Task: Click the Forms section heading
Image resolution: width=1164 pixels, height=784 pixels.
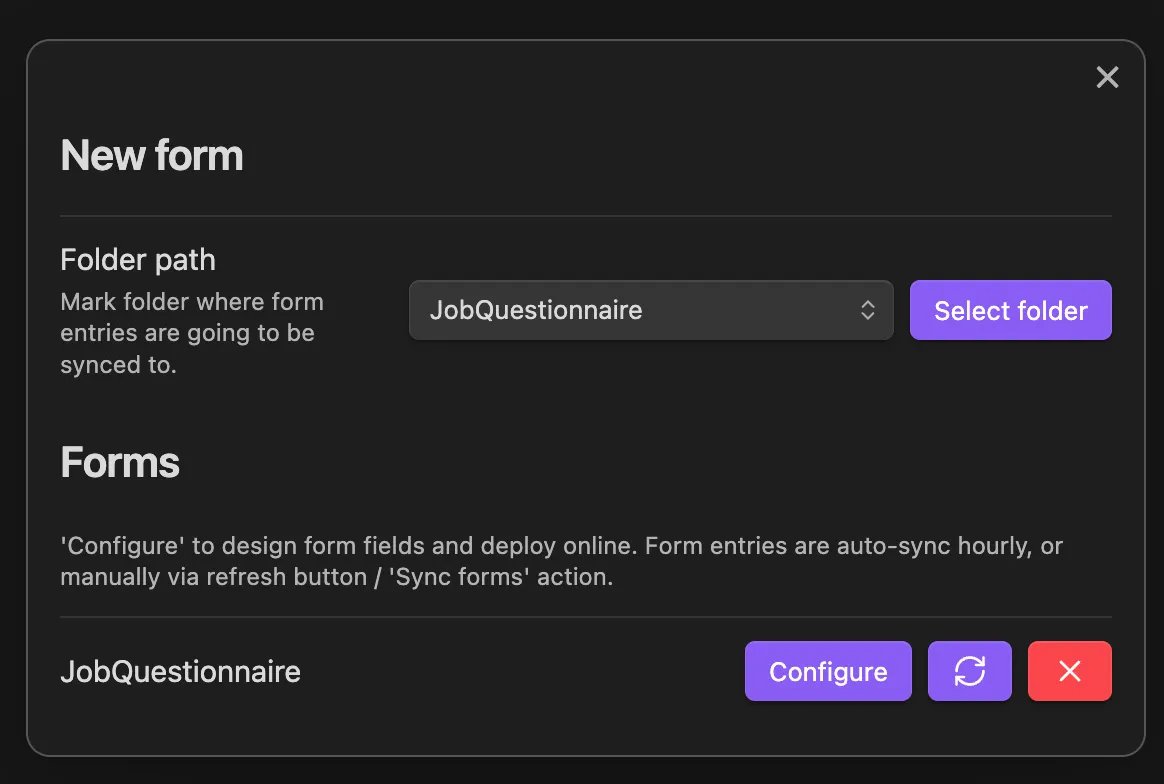Action: point(120,463)
